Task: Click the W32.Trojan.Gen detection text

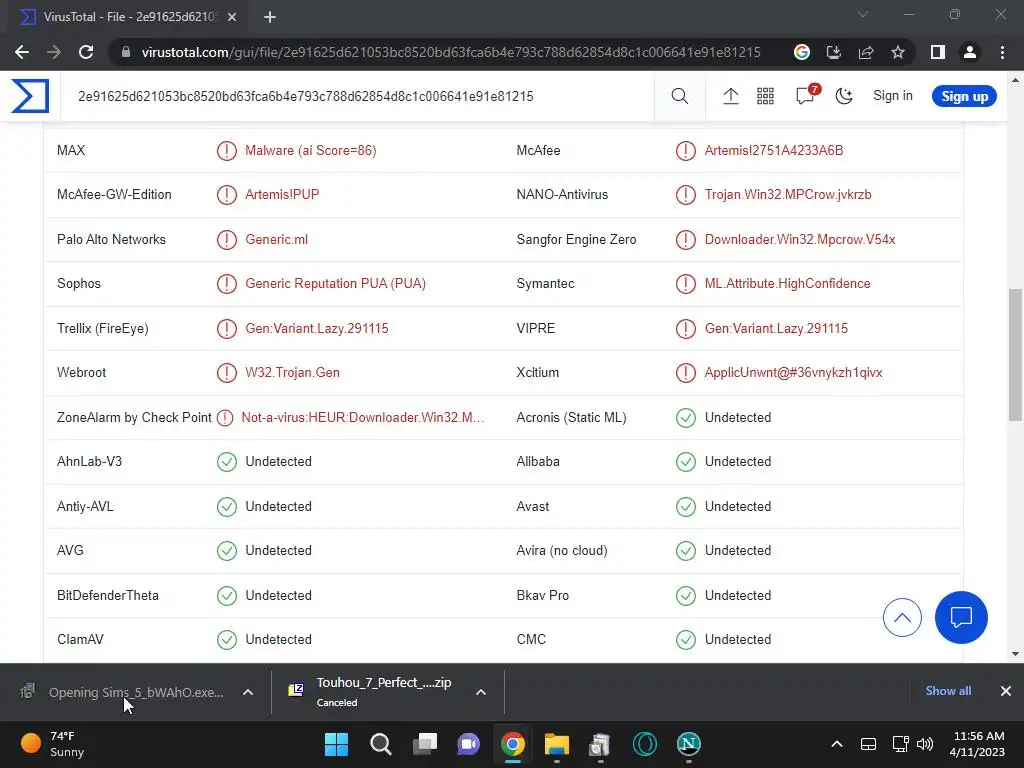Action: tap(292, 373)
